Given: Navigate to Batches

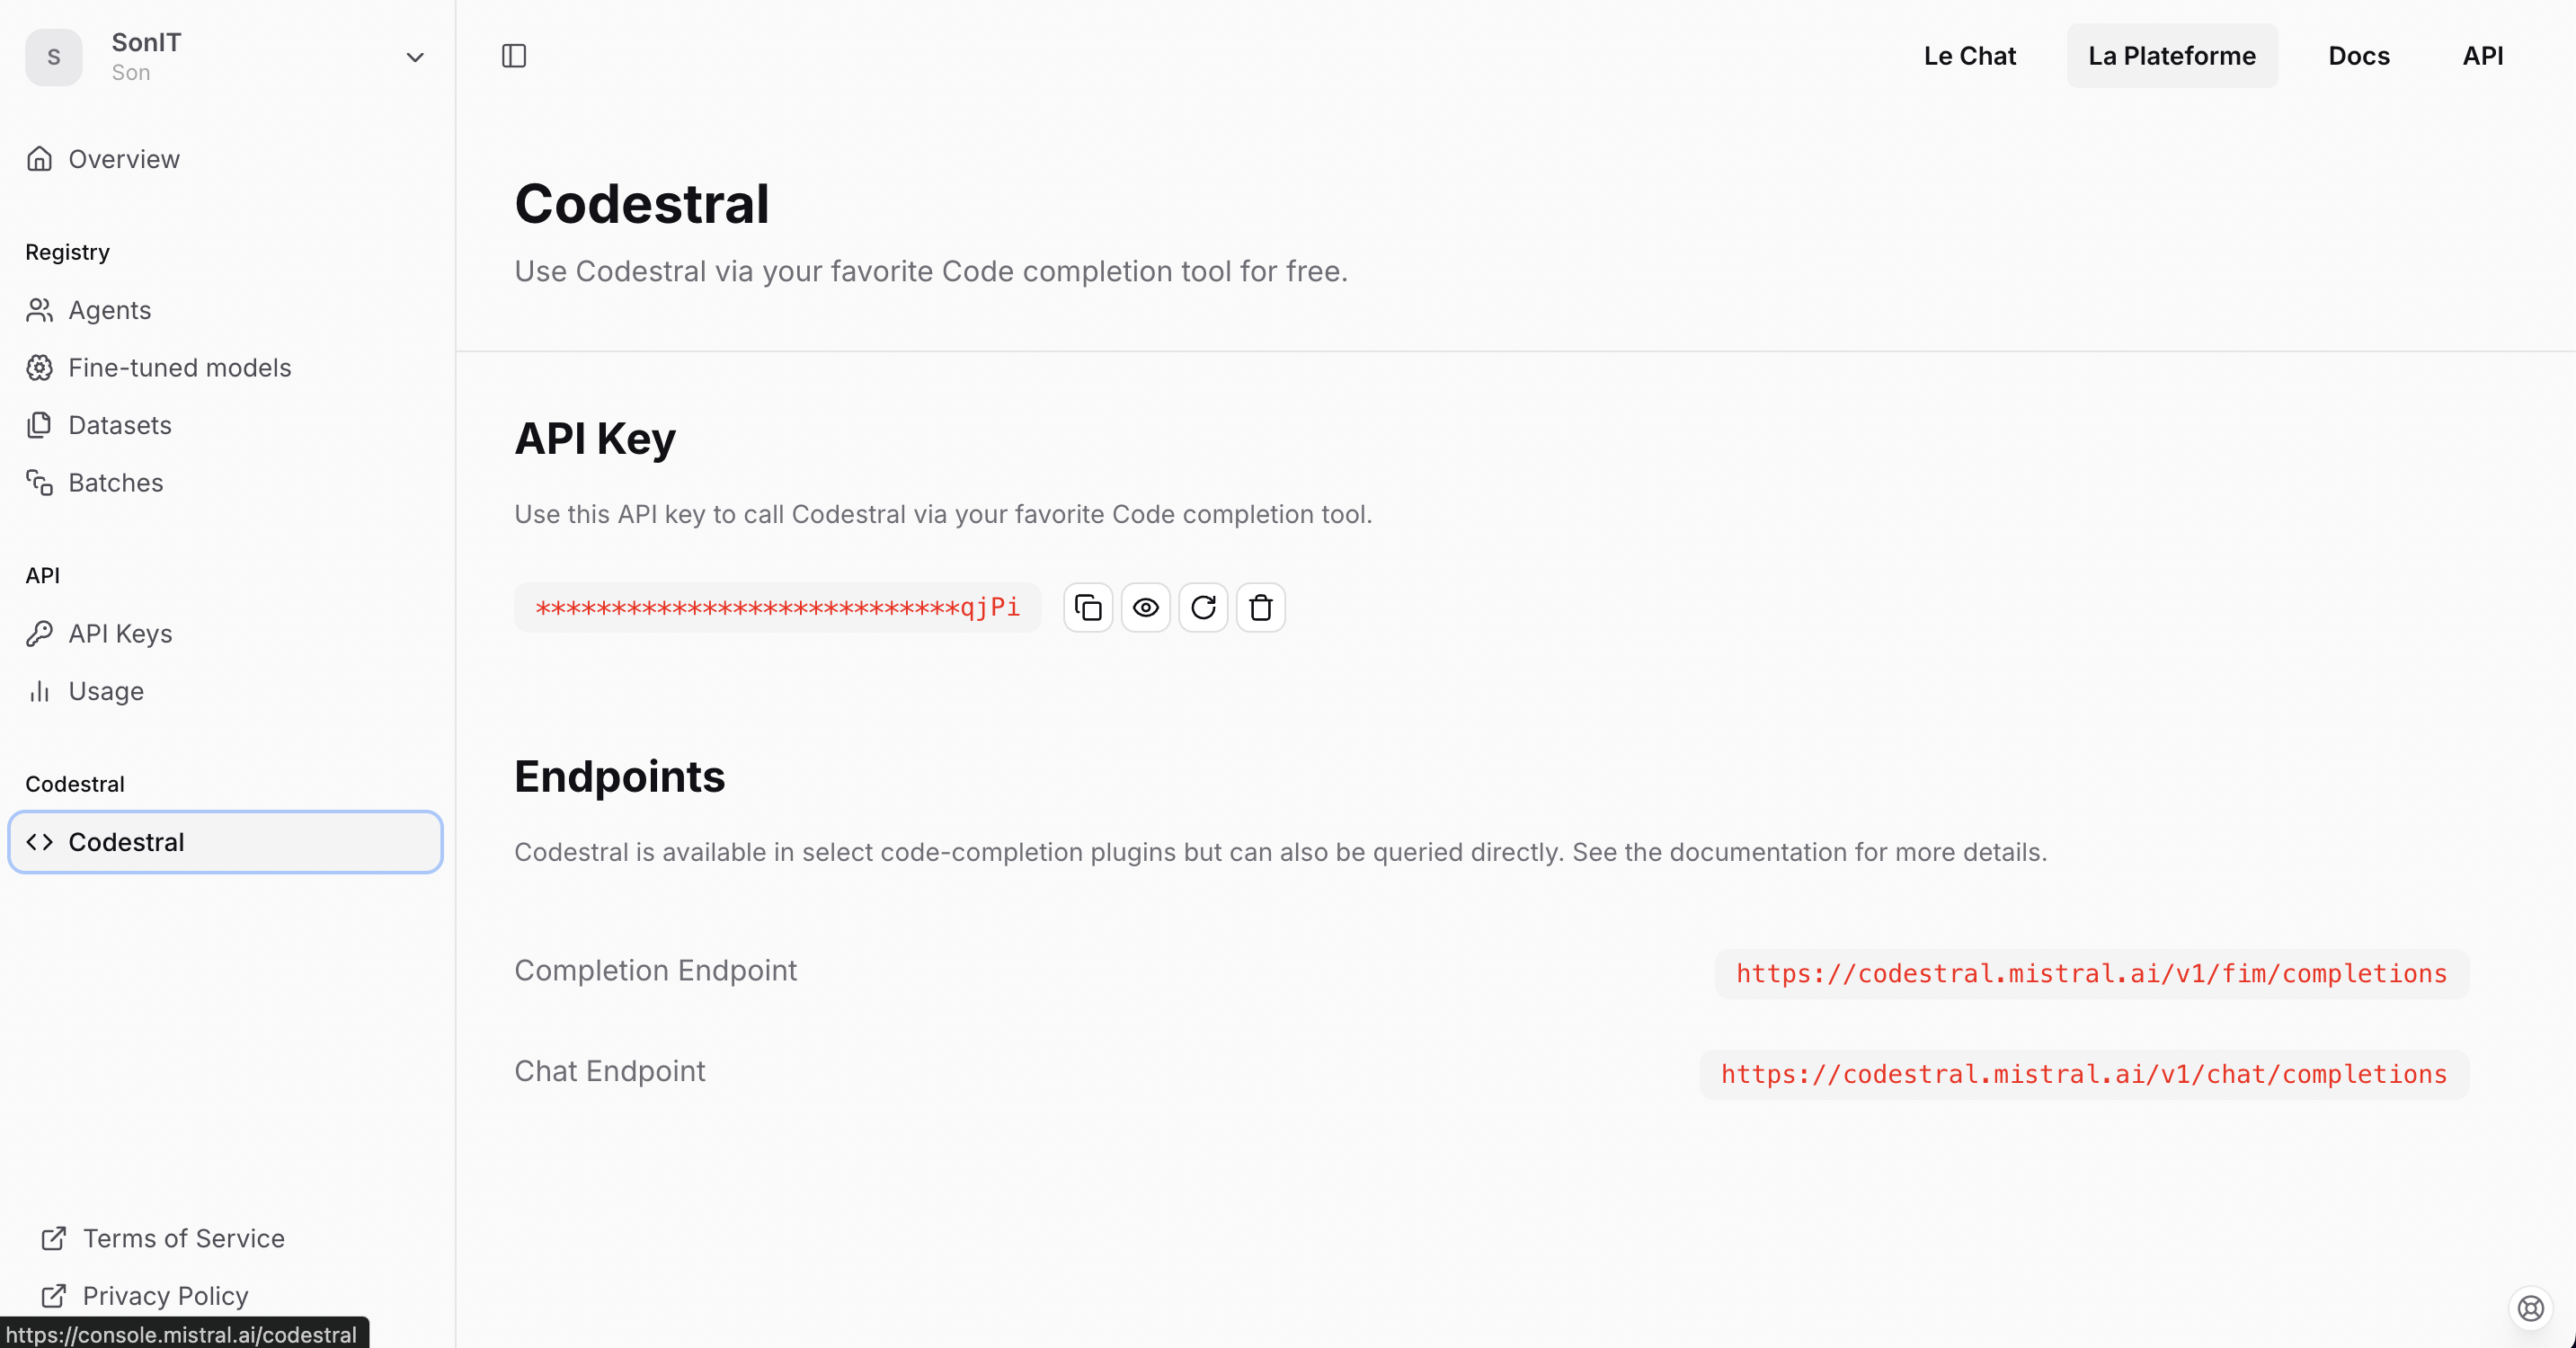Looking at the screenshot, I should point(115,482).
